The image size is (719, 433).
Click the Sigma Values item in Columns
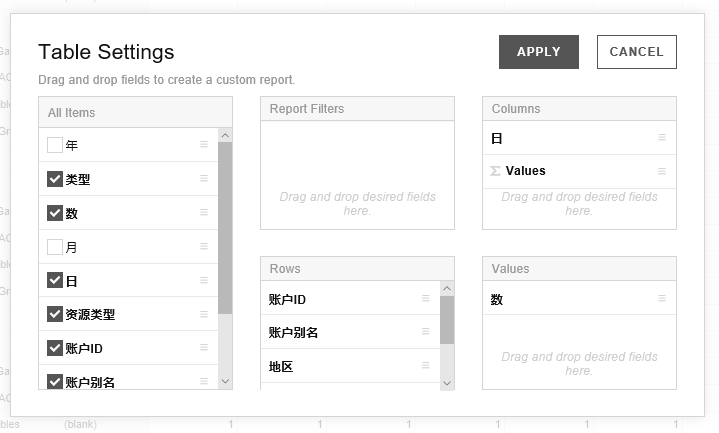(525, 171)
